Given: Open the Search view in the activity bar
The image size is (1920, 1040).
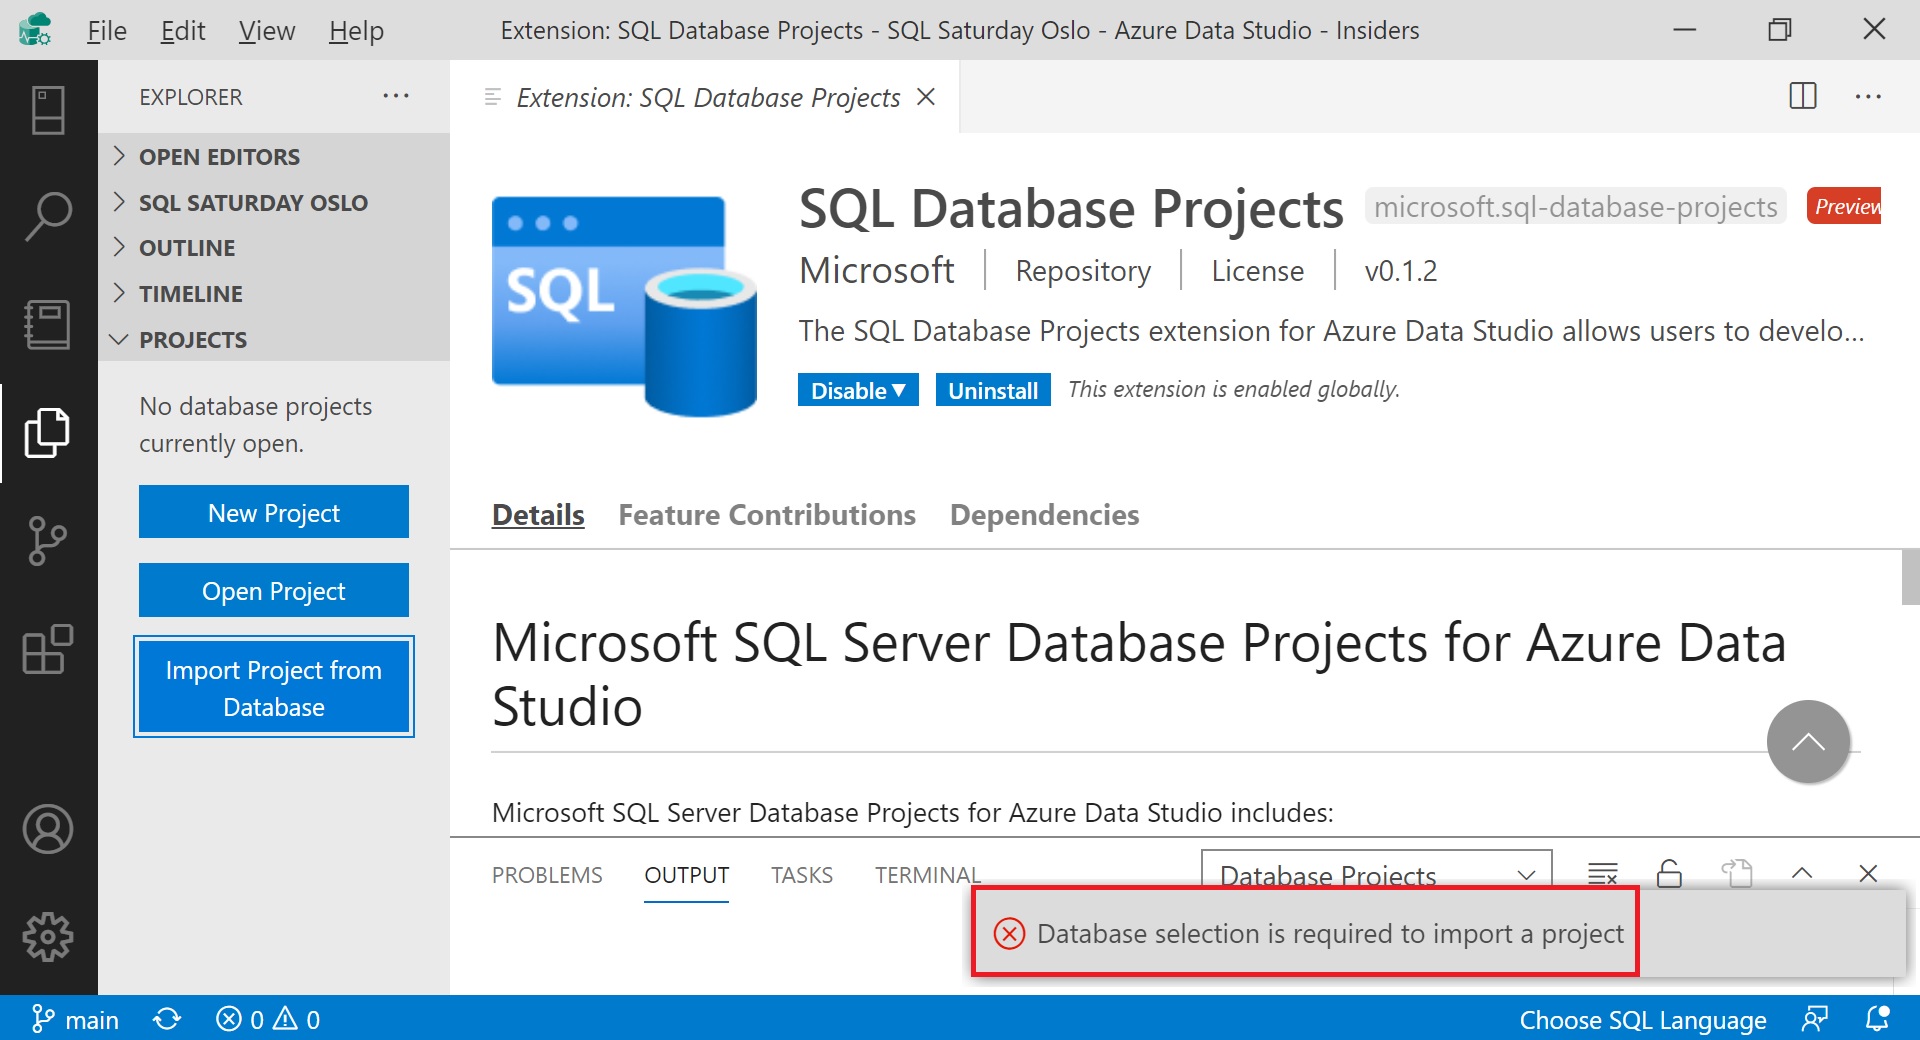Looking at the screenshot, I should 47,213.
